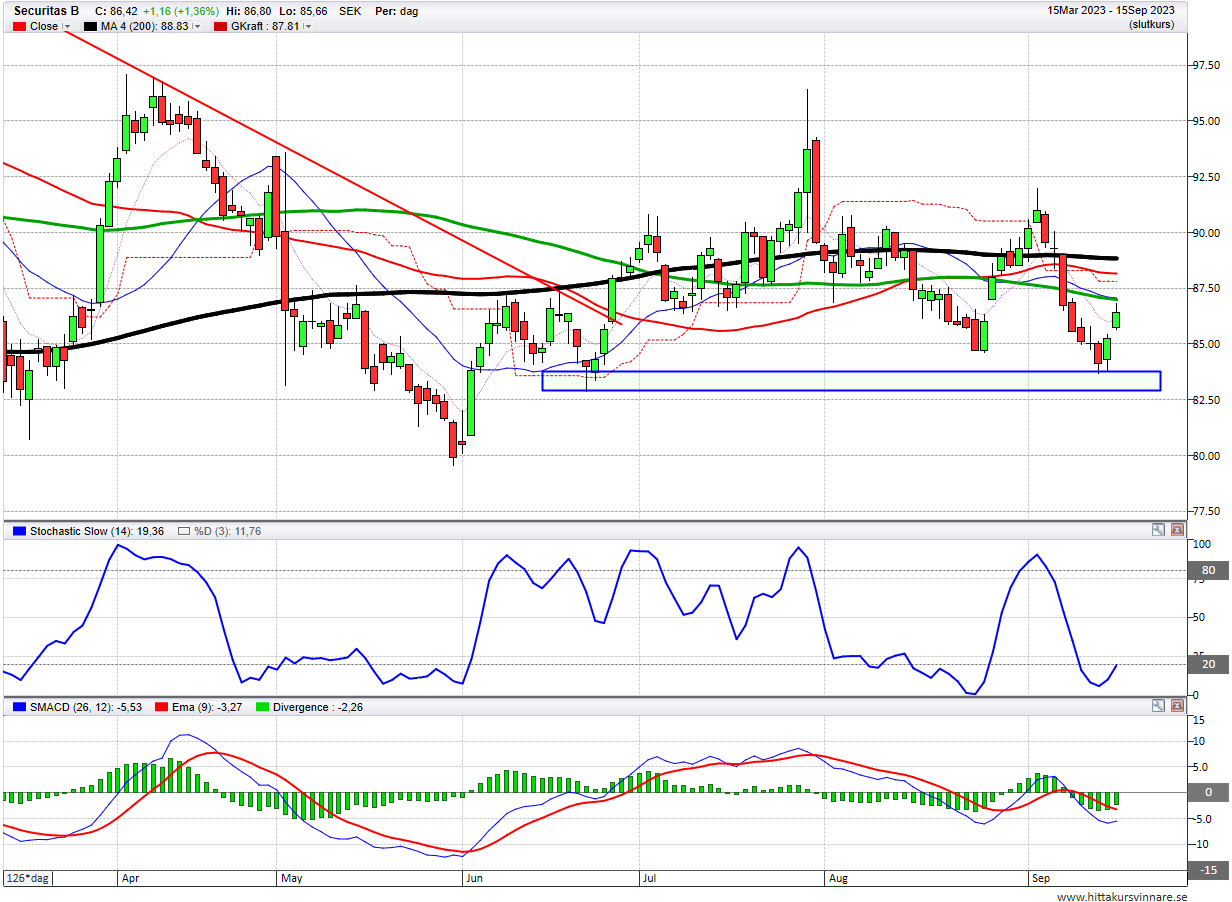The image size is (1232, 902).
Task: Click the 92.50 price axis label
Action: point(1208,177)
